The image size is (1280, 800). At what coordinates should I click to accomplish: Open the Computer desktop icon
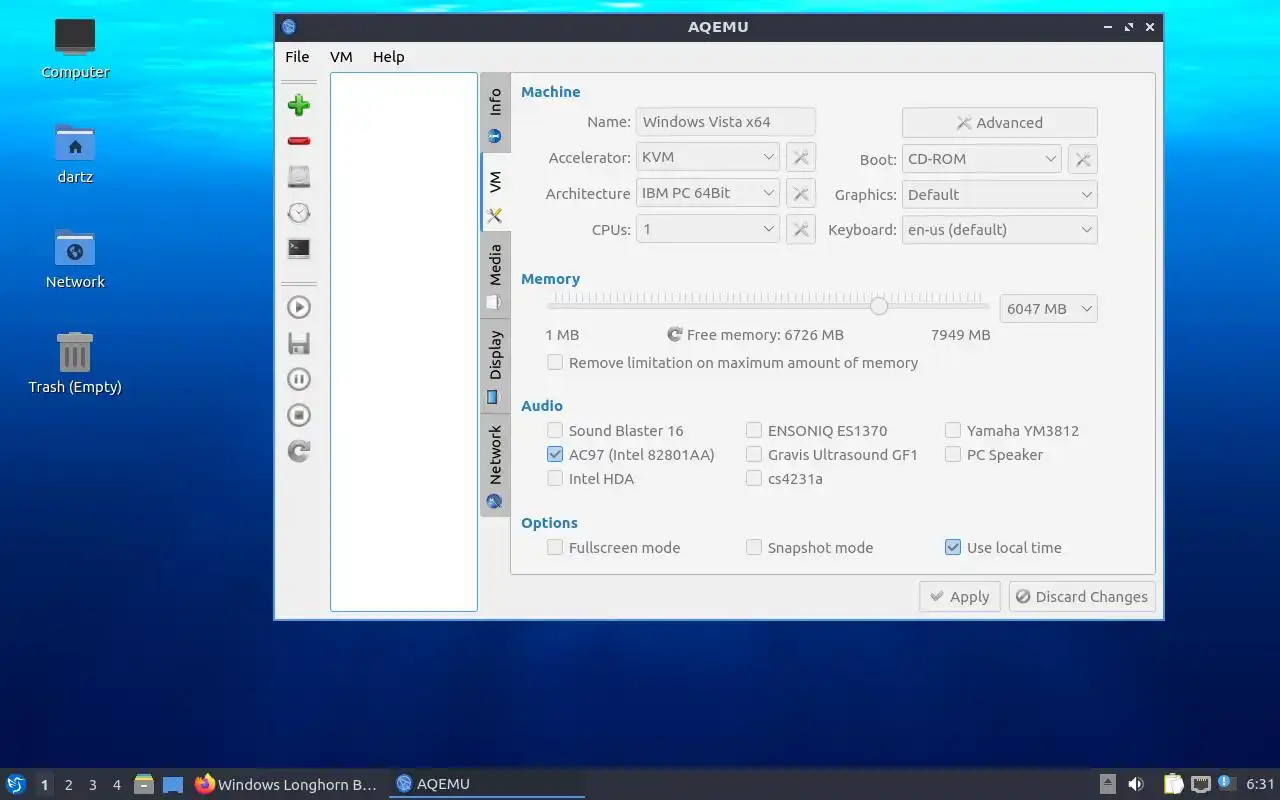[75, 48]
